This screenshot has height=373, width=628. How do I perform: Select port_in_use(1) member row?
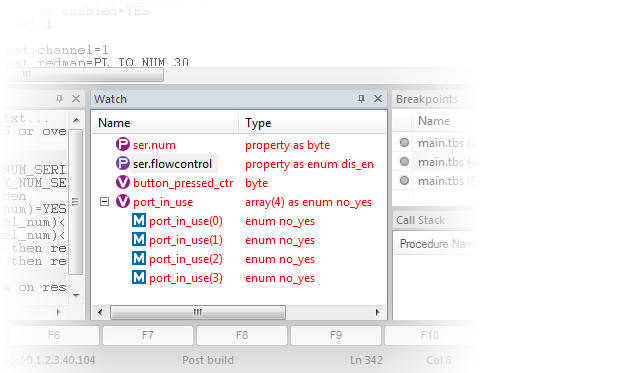(x=186, y=240)
